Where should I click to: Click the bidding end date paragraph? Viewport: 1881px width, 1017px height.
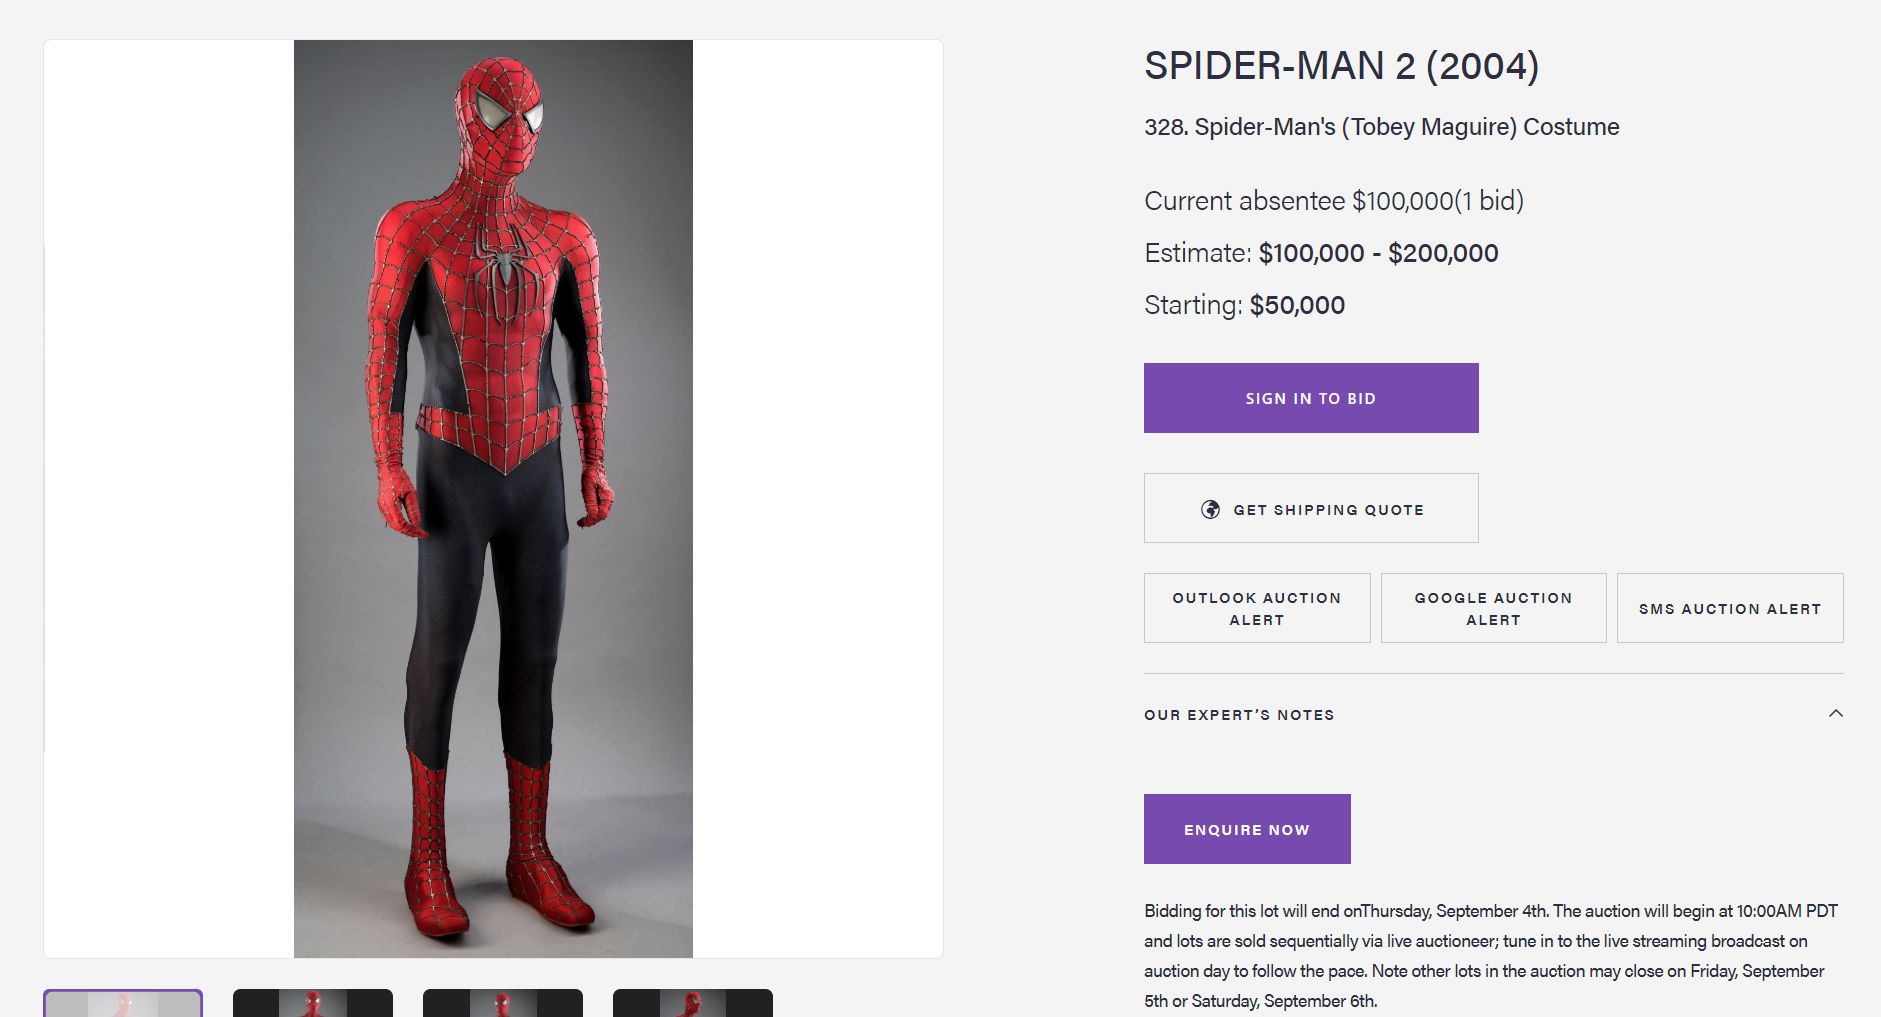click(x=1491, y=956)
